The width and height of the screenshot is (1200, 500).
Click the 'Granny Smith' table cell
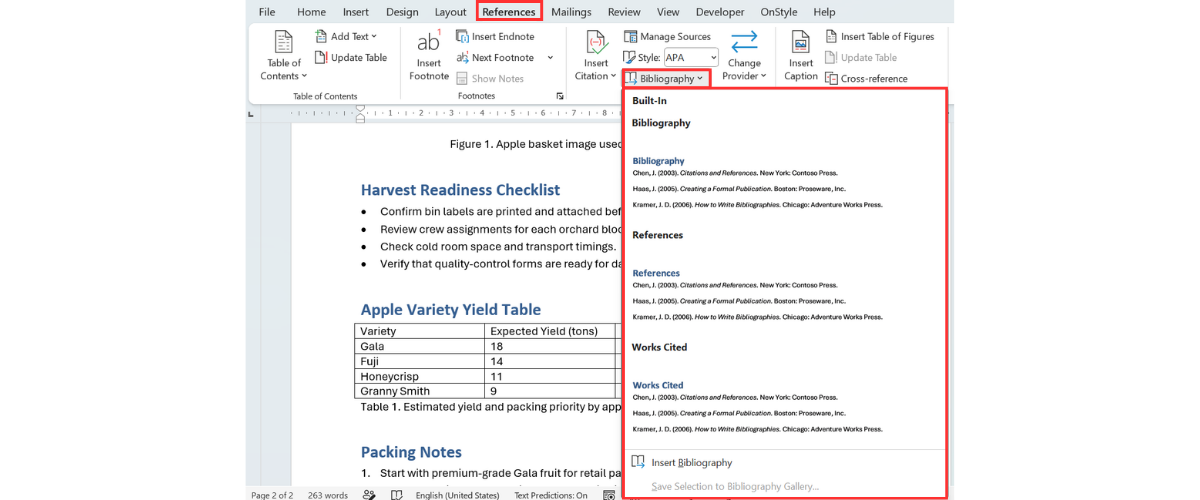pyautogui.click(x=420, y=391)
